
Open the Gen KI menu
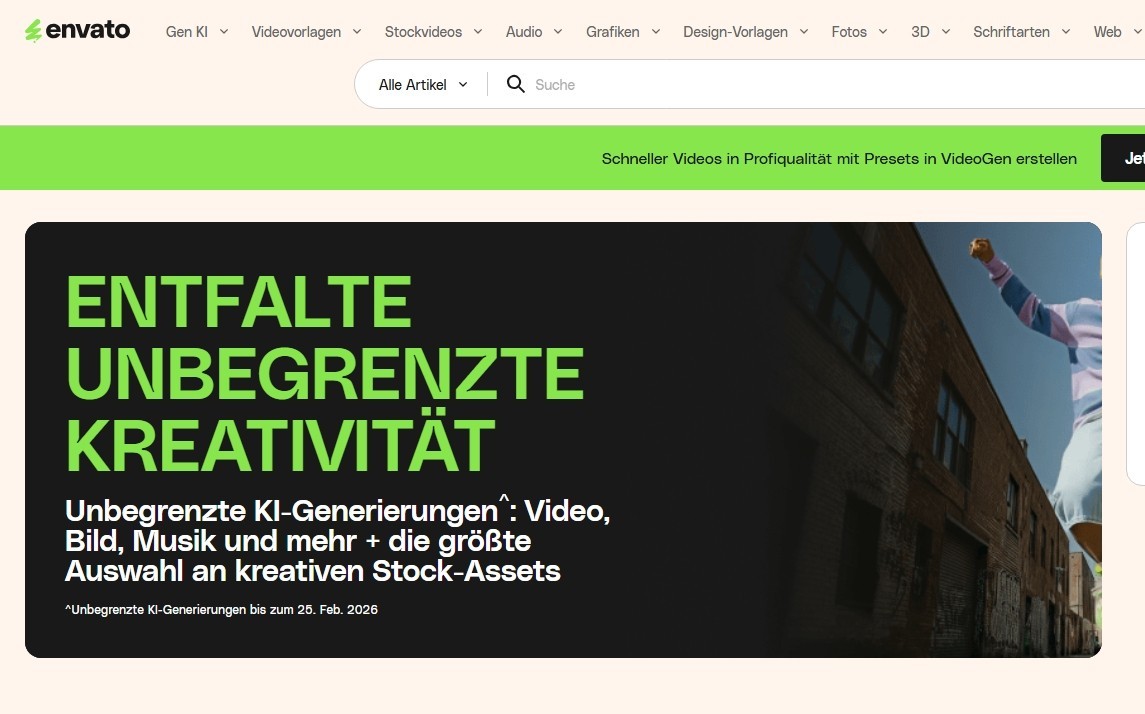click(196, 32)
